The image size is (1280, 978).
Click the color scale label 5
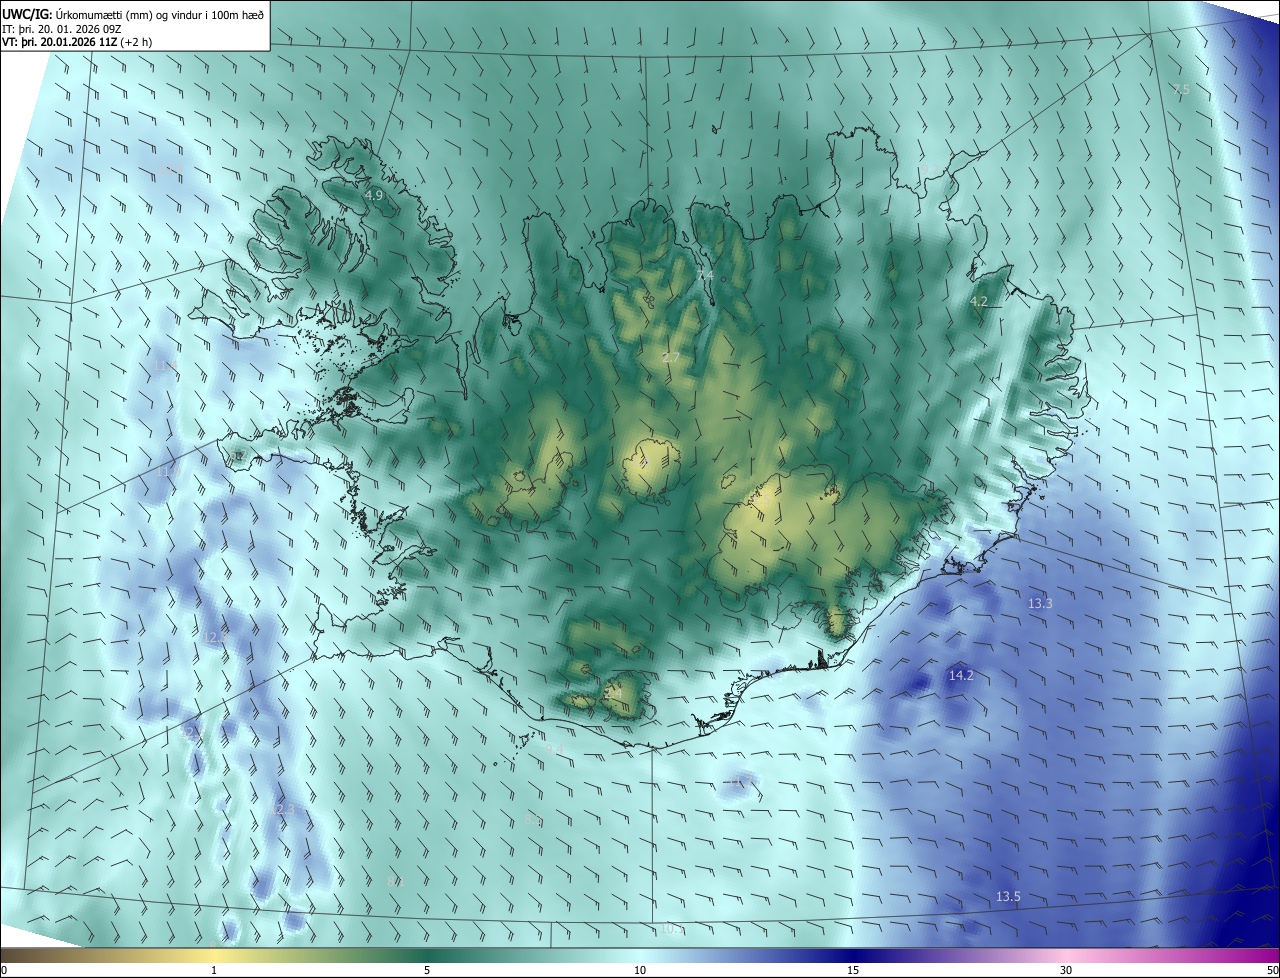[x=427, y=971]
